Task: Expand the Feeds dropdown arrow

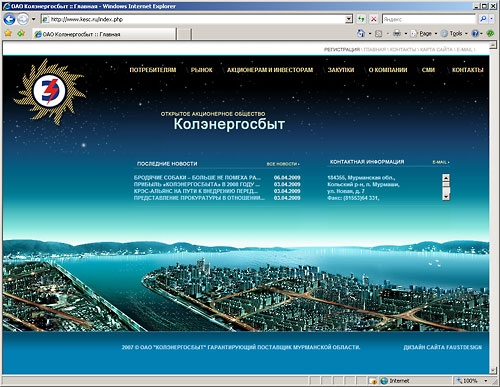Action: pos(388,34)
